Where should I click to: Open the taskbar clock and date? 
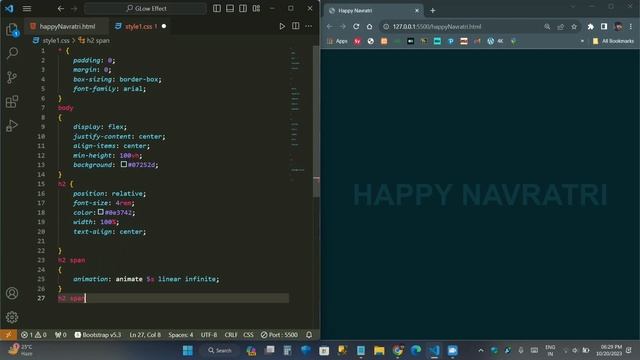609,350
